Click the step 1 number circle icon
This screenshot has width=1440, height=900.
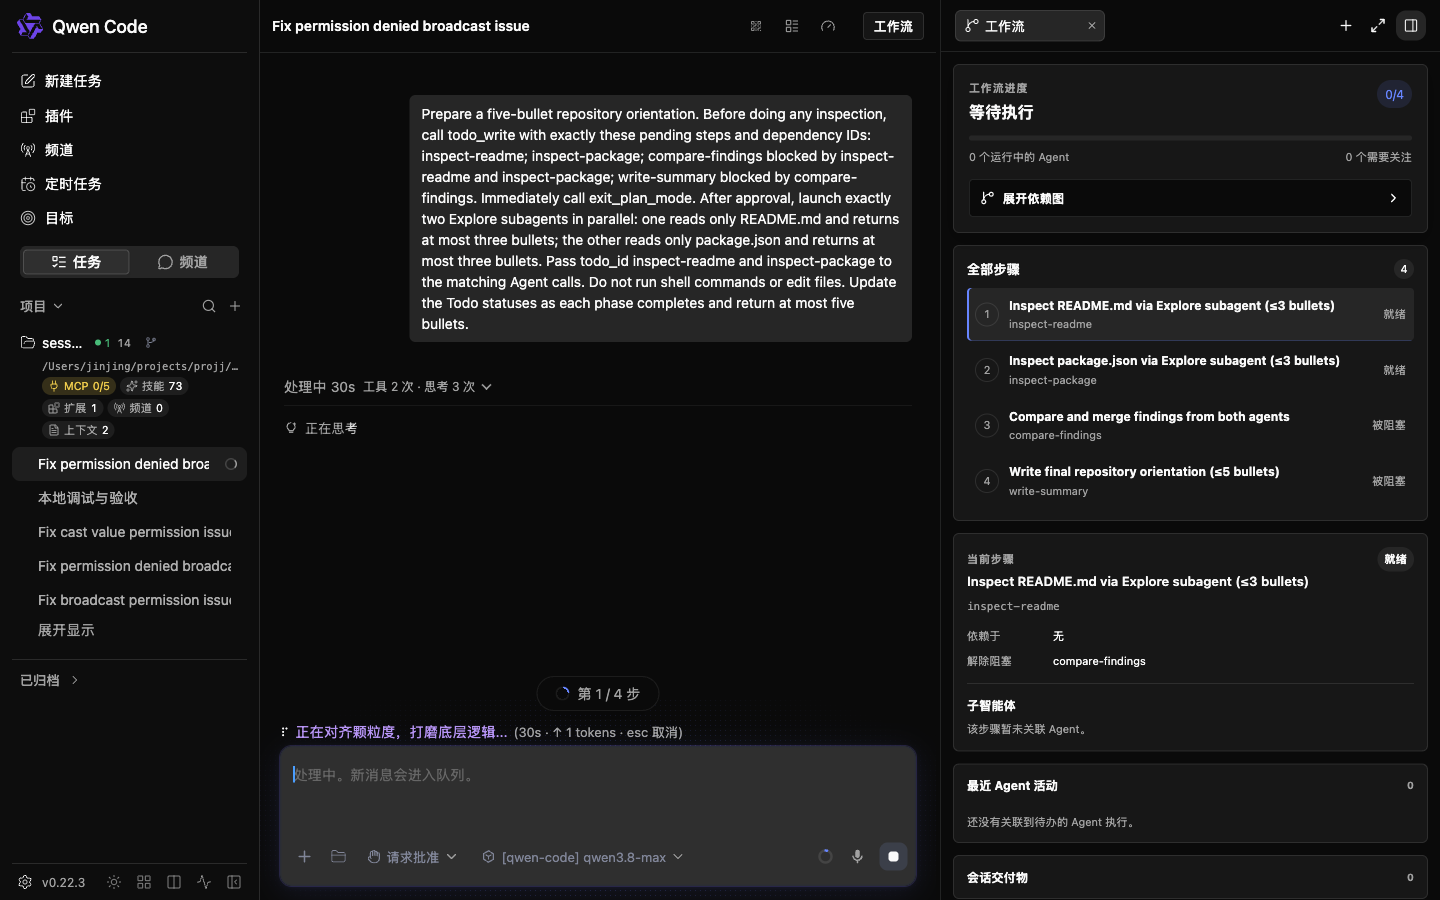[987, 314]
